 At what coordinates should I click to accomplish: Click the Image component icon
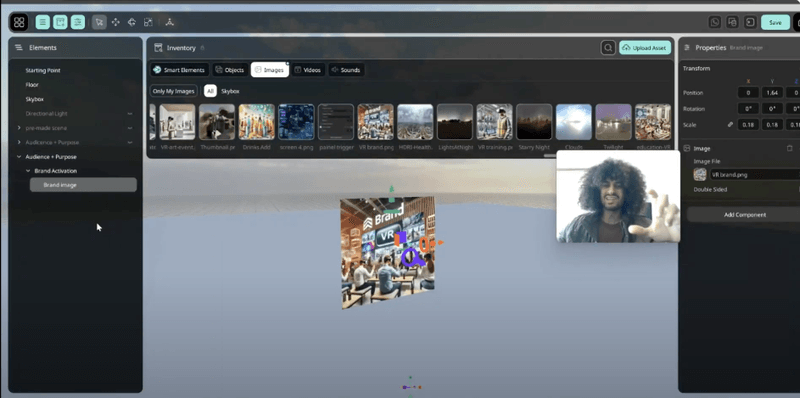687,148
